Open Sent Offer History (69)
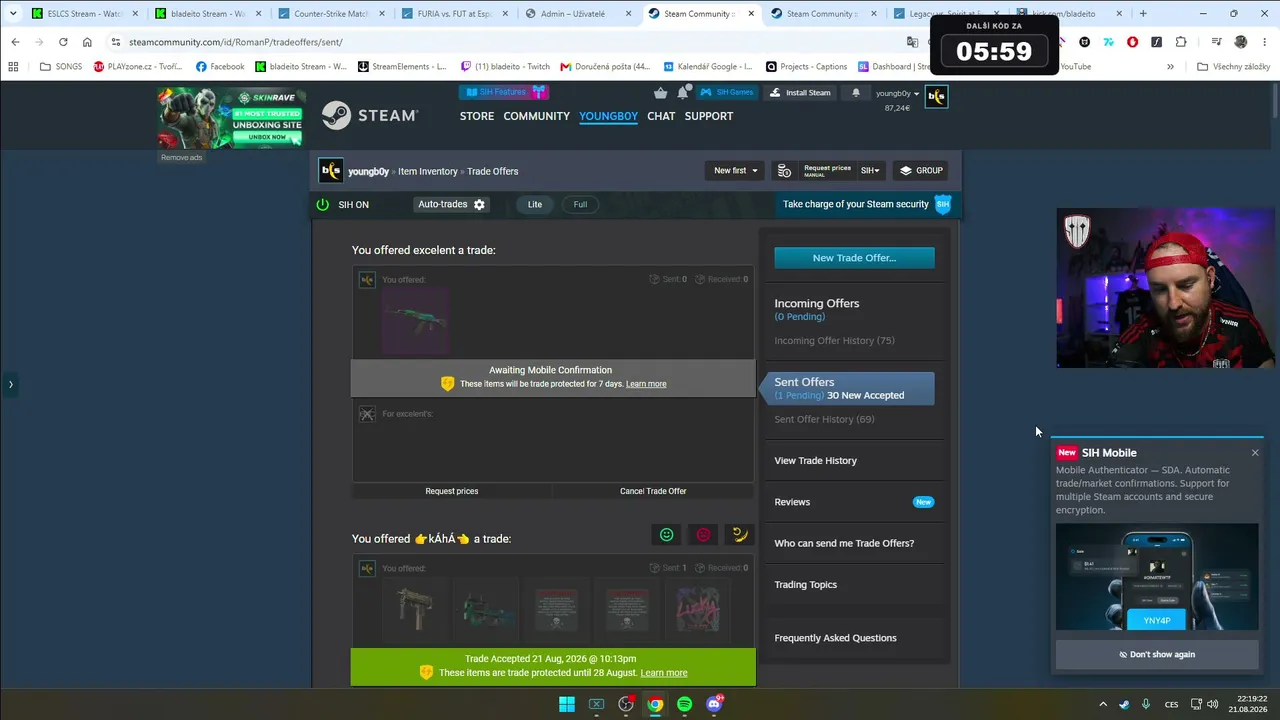The width and height of the screenshot is (1280, 720). click(824, 419)
